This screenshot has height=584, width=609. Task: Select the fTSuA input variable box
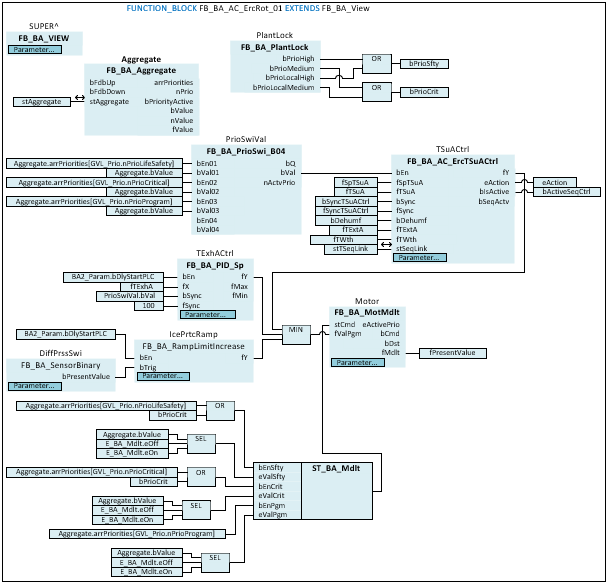tap(356, 192)
